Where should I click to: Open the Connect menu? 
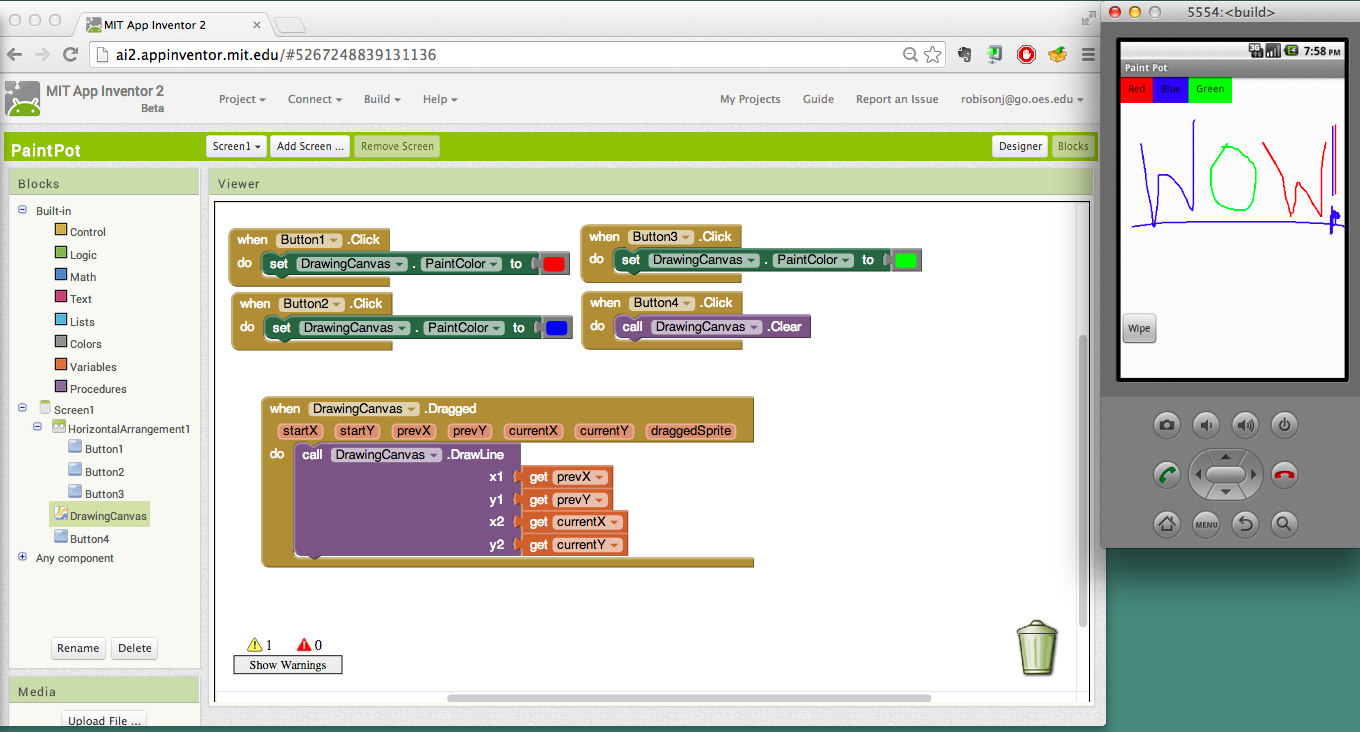tap(315, 99)
